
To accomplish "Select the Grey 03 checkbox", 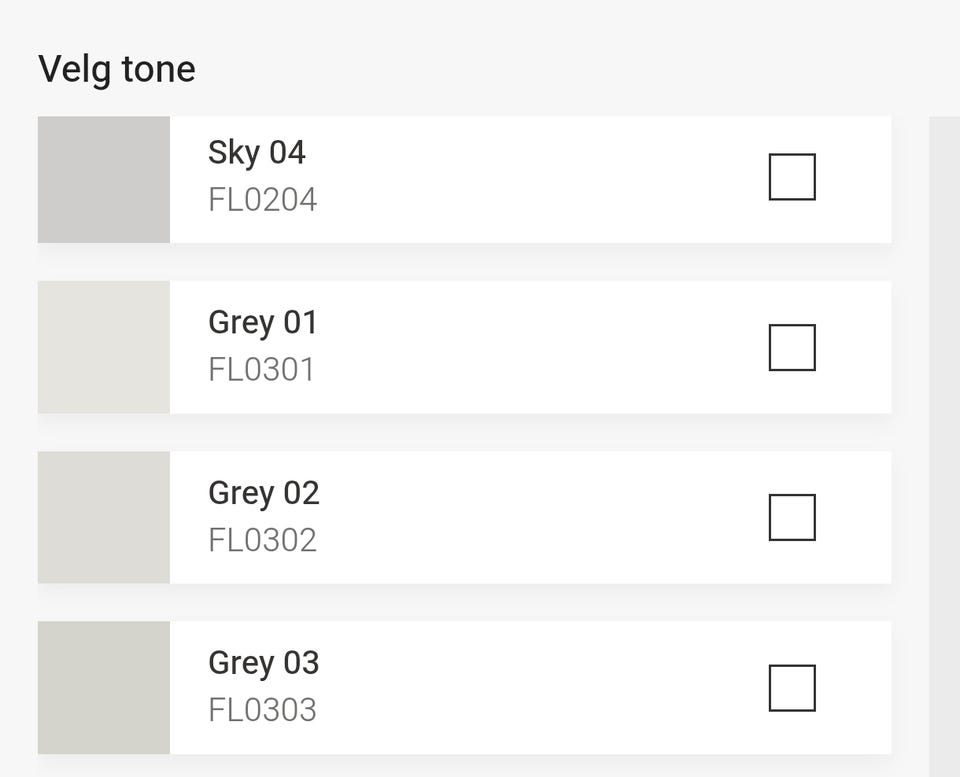I will pyautogui.click(x=792, y=688).
